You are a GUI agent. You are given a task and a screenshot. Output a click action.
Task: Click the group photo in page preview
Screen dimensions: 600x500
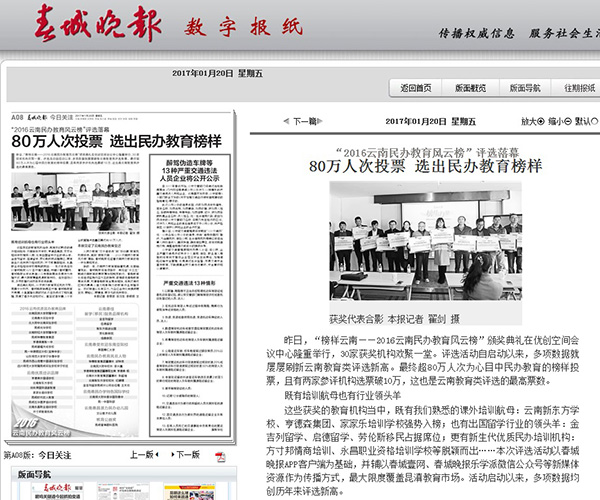75,202
